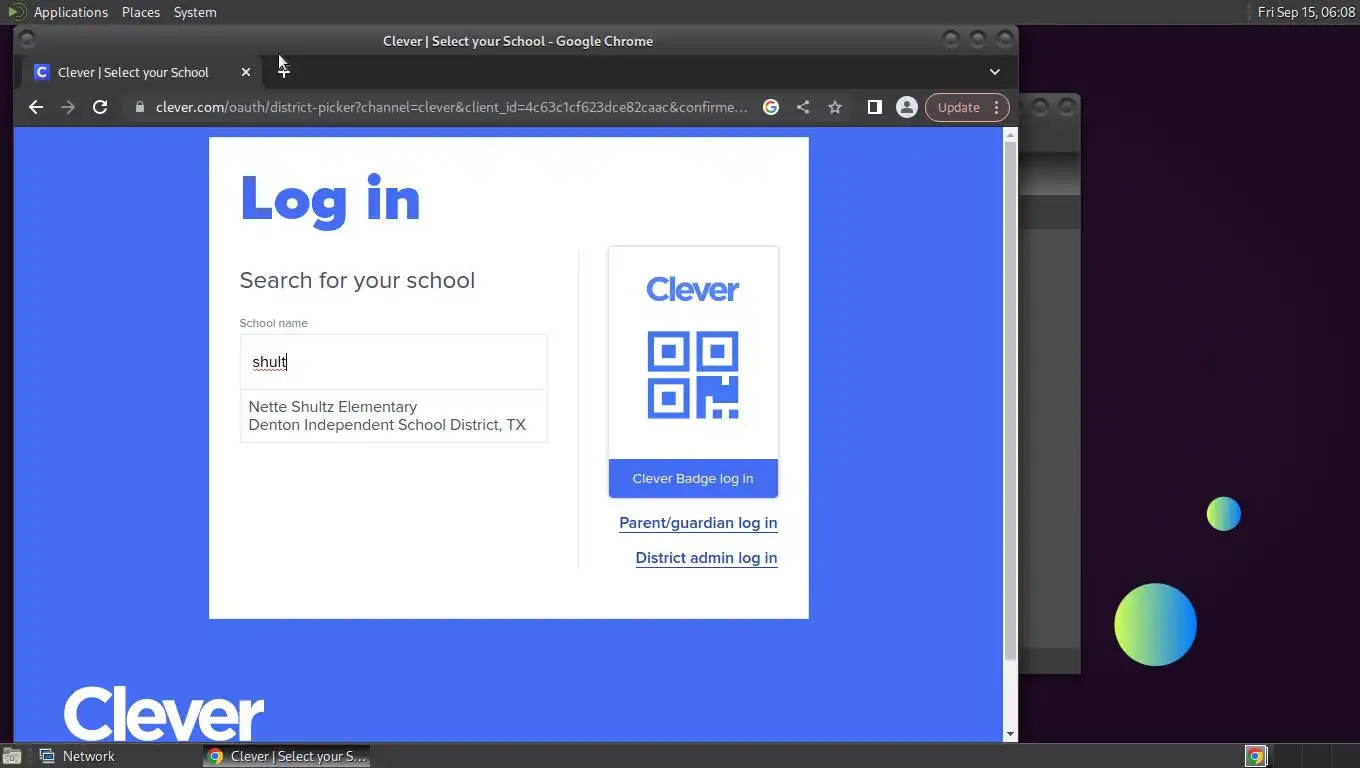Click the Update button in Chrome
This screenshot has height=768, width=1360.
967,107
